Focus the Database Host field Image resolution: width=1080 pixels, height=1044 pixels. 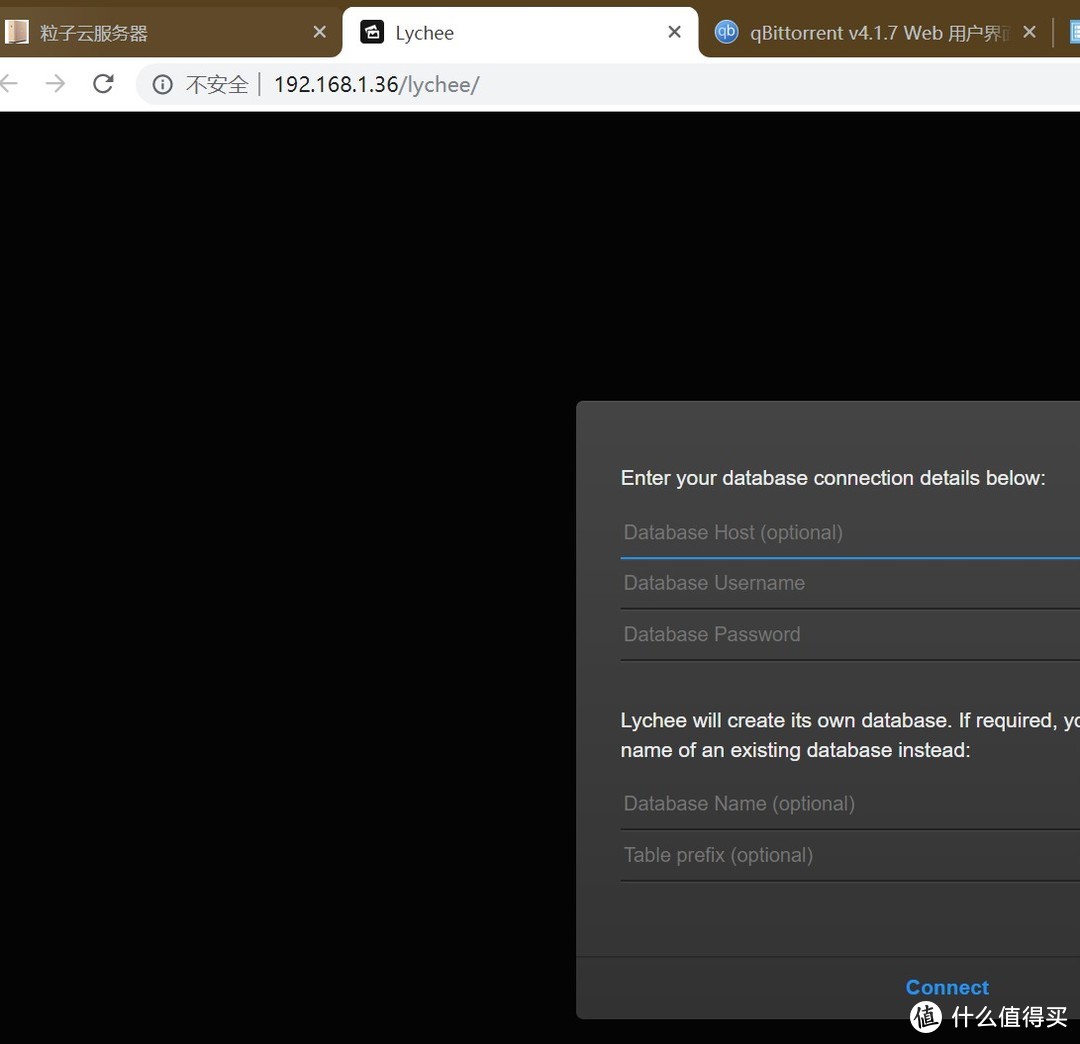click(850, 532)
